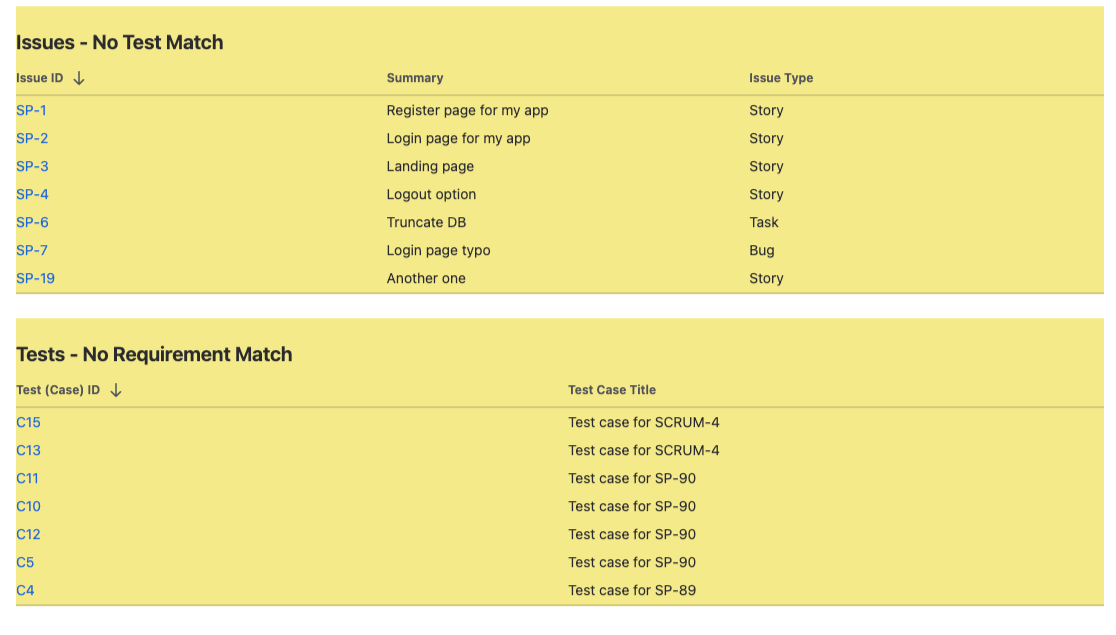
Task: Open issue link SP-2
Action: tap(32, 138)
